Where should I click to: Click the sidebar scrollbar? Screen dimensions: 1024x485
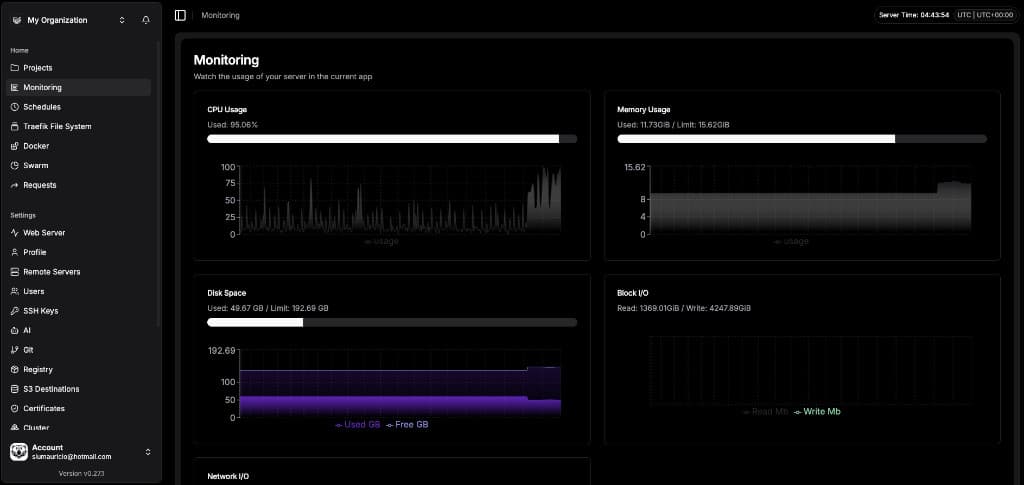pos(158,183)
